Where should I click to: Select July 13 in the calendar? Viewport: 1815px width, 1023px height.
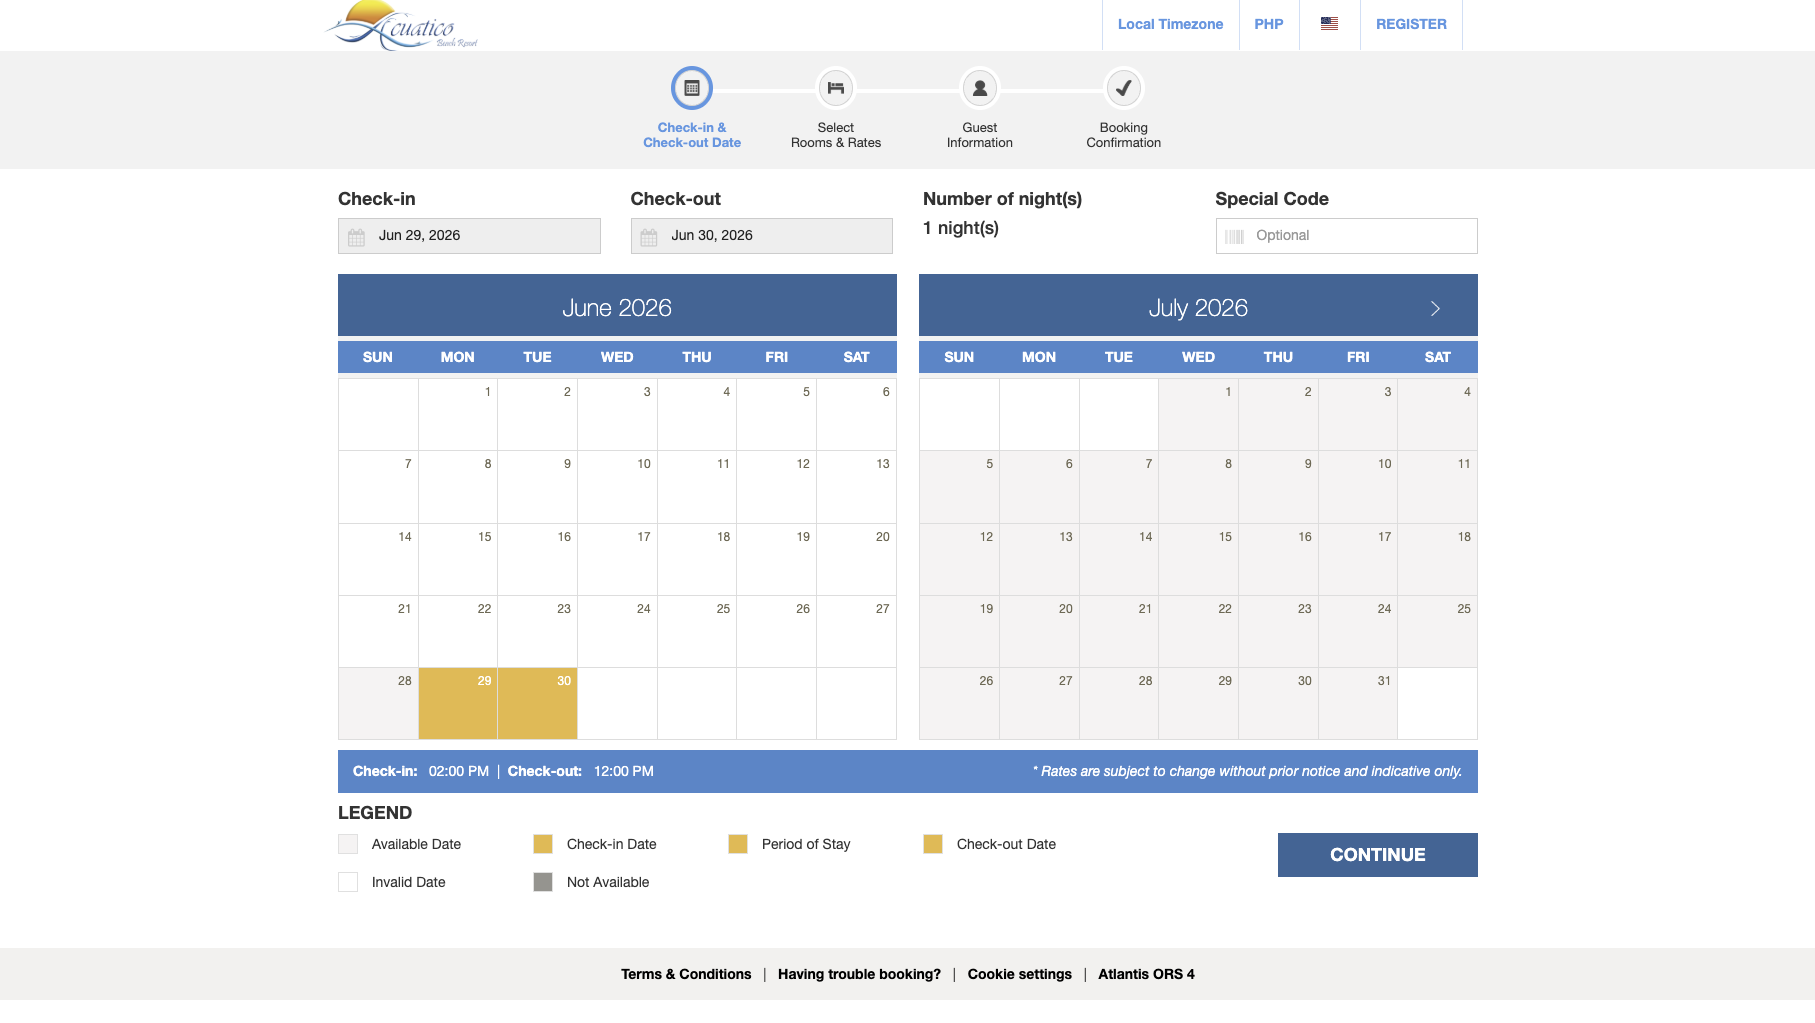click(x=1039, y=560)
